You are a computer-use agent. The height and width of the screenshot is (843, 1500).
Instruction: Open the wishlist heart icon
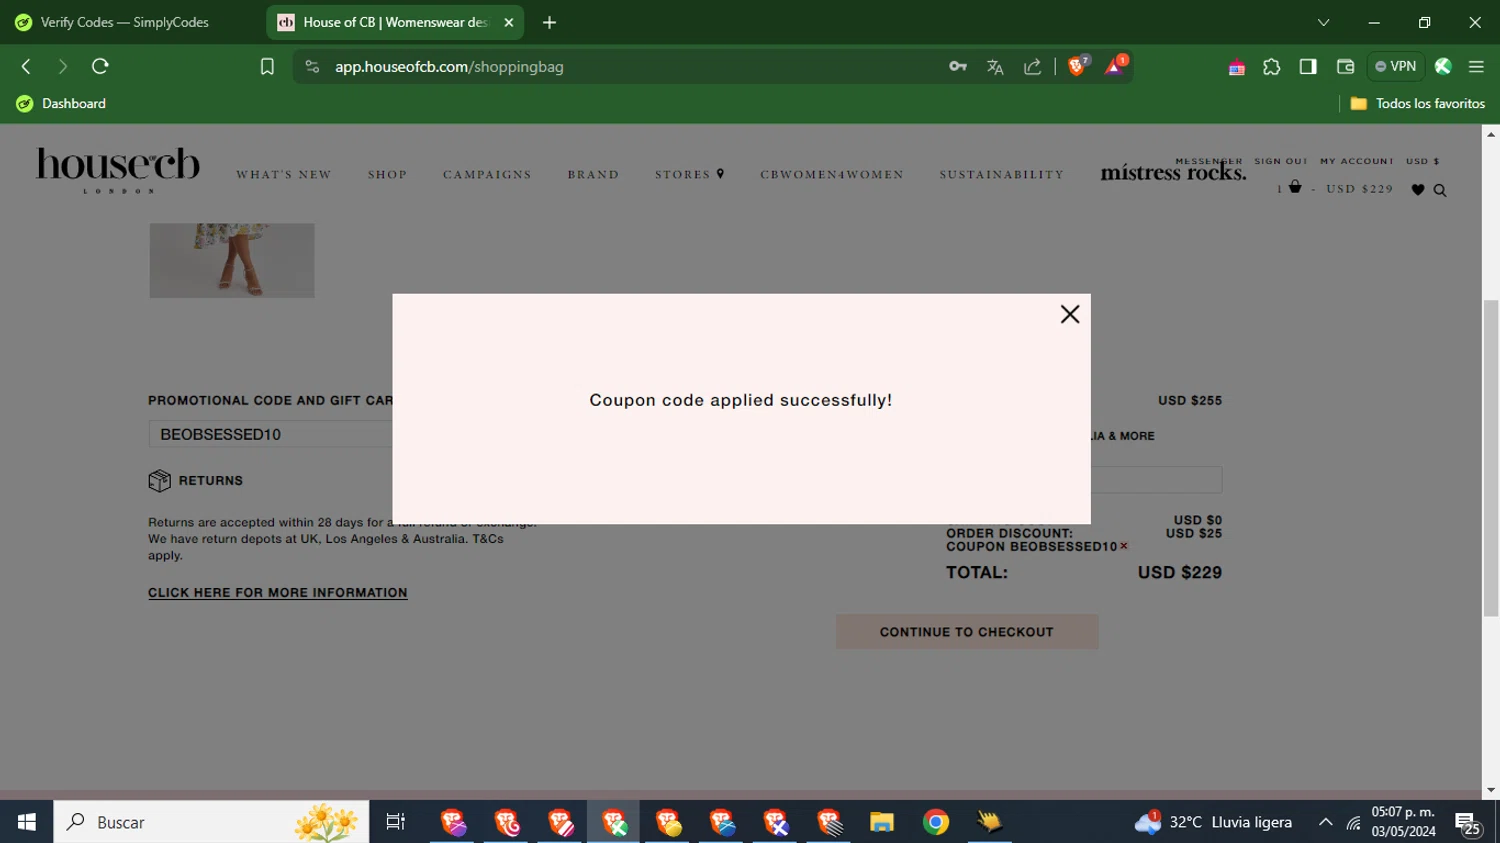click(1417, 190)
